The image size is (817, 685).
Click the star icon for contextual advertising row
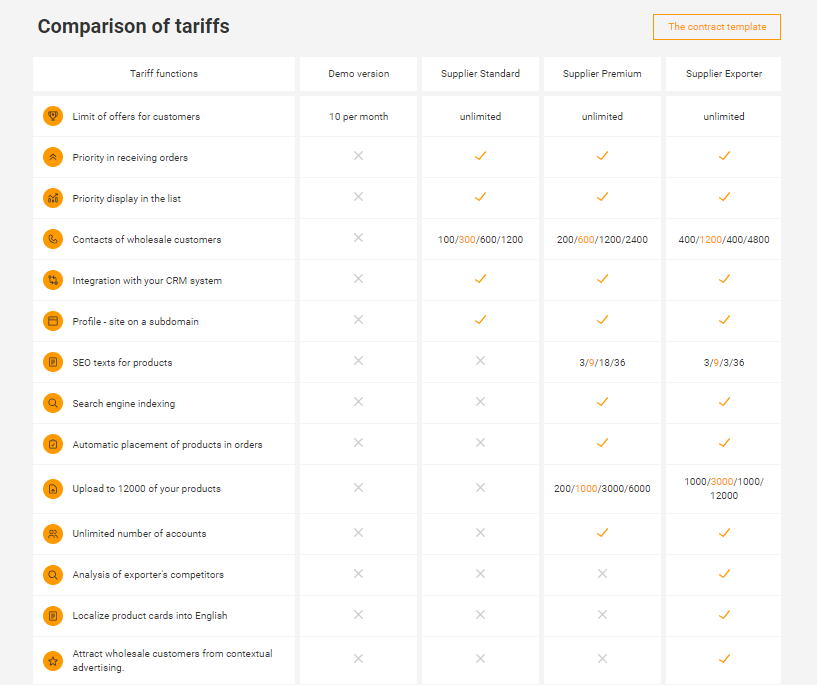click(x=53, y=660)
